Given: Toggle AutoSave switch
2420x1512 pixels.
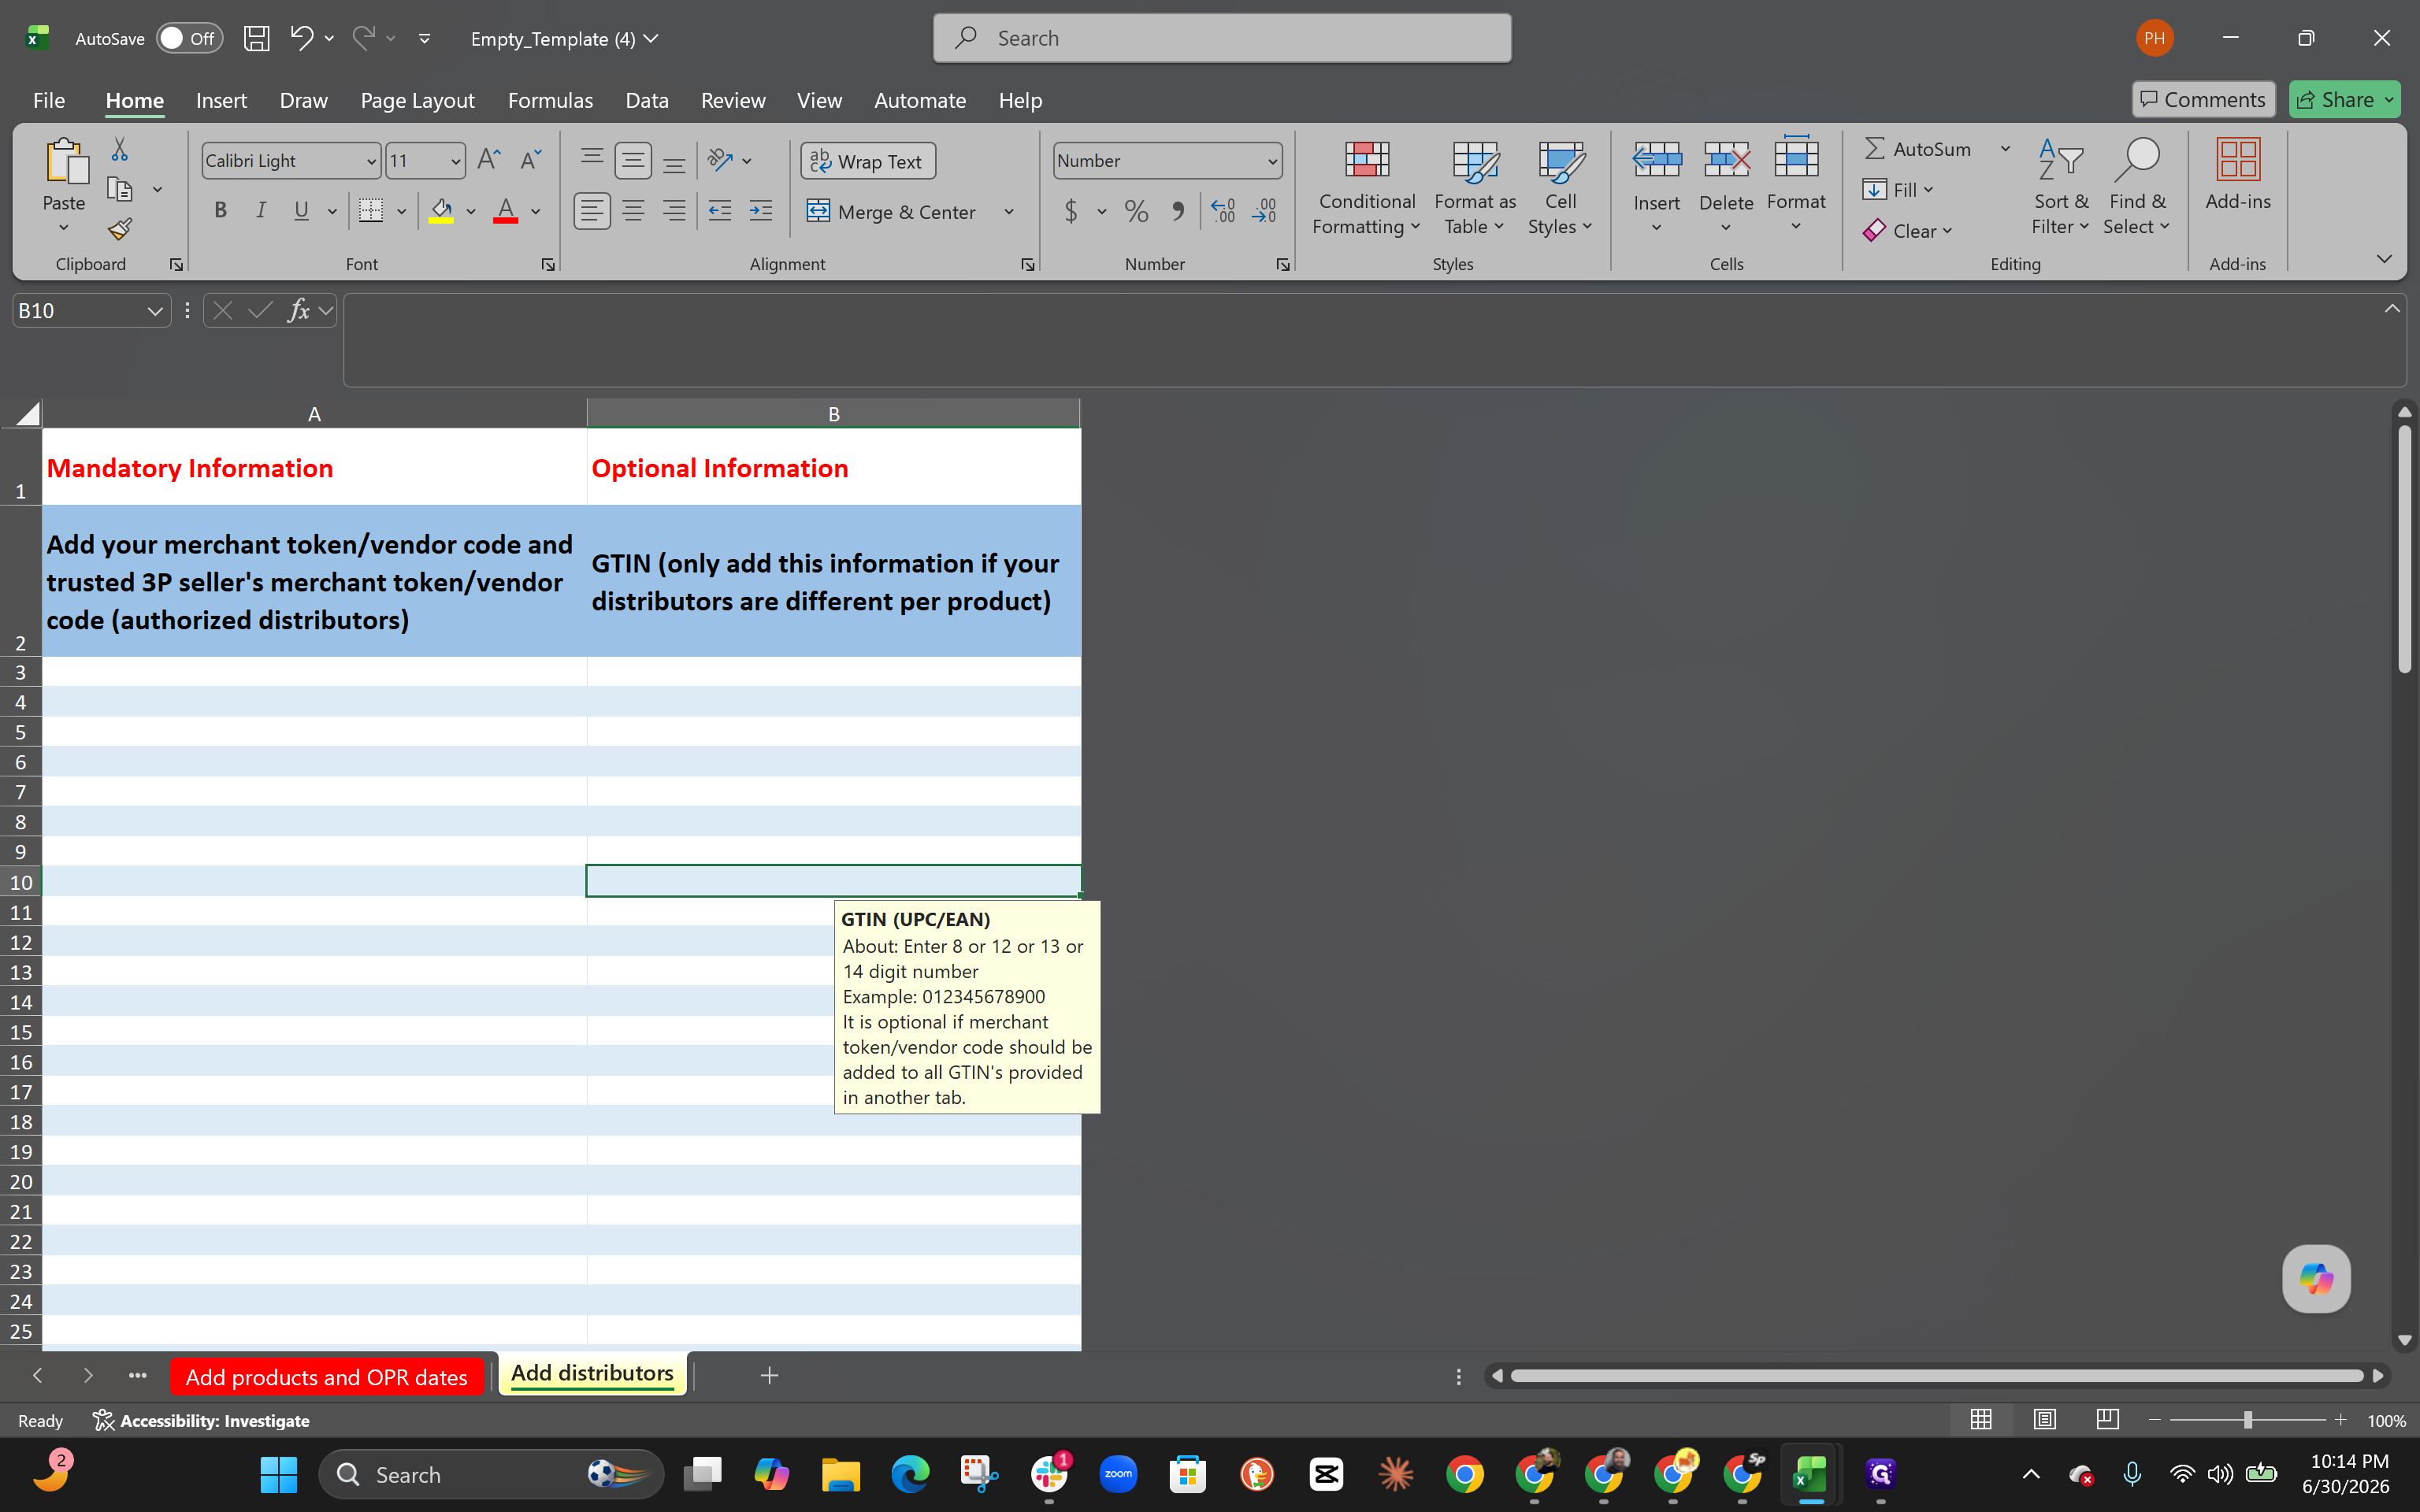Looking at the screenshot, I should pos(189,38).
